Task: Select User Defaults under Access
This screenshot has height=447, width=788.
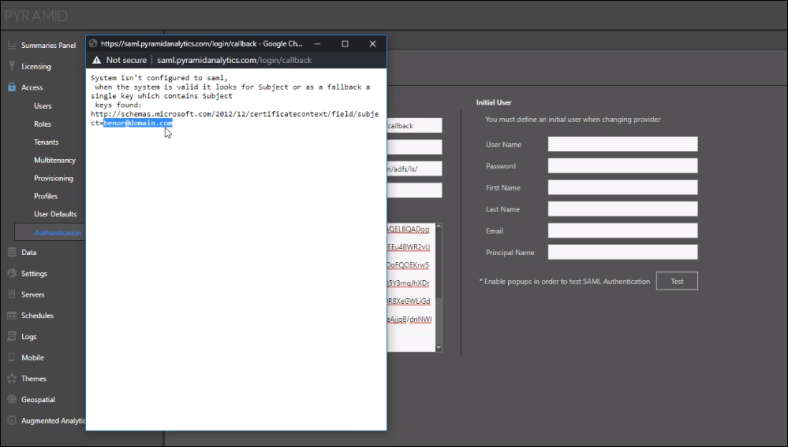Action: coord(55,214)
